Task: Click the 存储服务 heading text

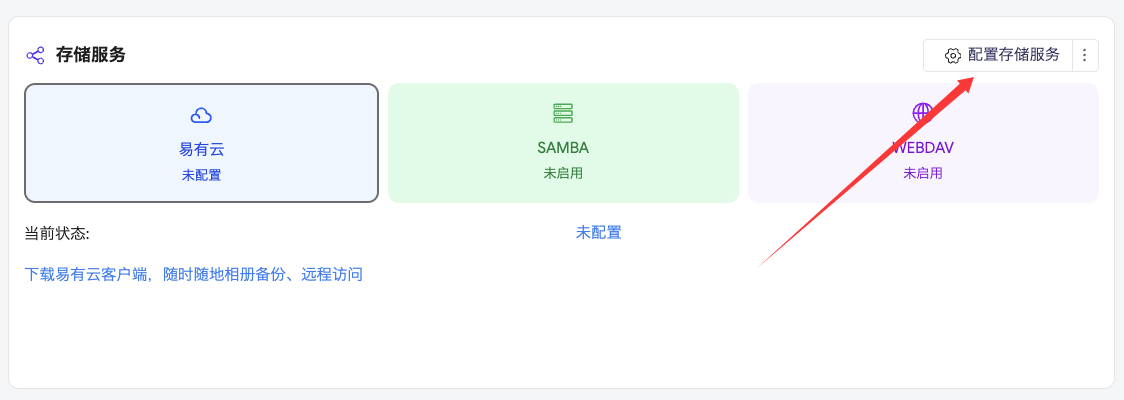Action: 91,55
